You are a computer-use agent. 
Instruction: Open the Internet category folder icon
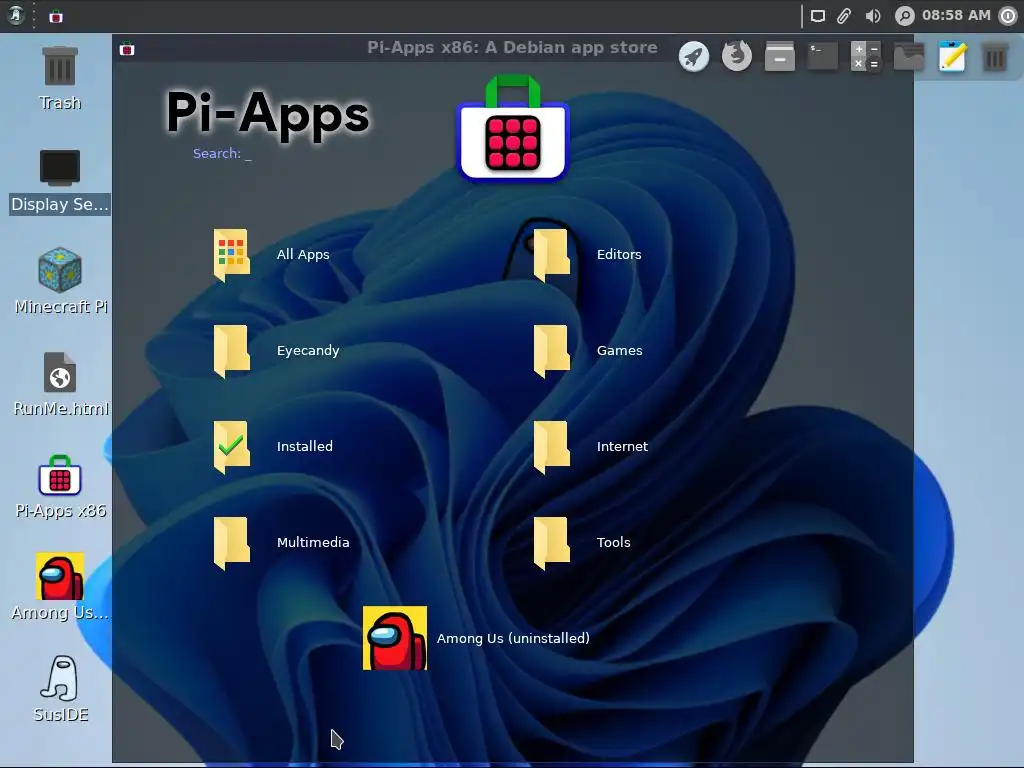552,447
